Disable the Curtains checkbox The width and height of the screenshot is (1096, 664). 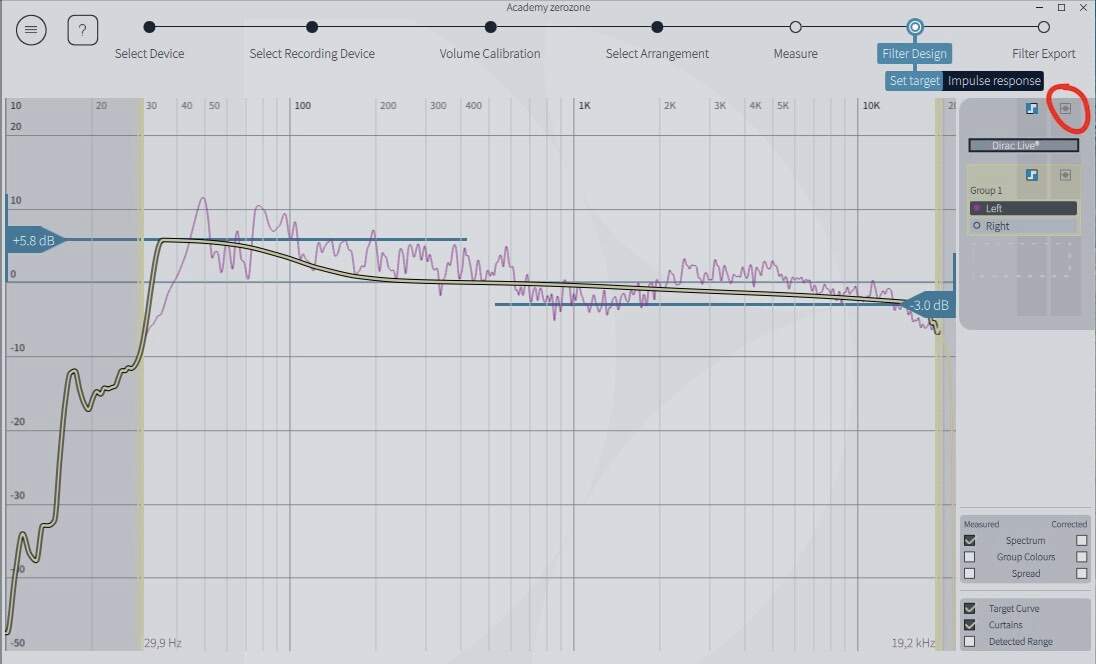tap(969, 624)
